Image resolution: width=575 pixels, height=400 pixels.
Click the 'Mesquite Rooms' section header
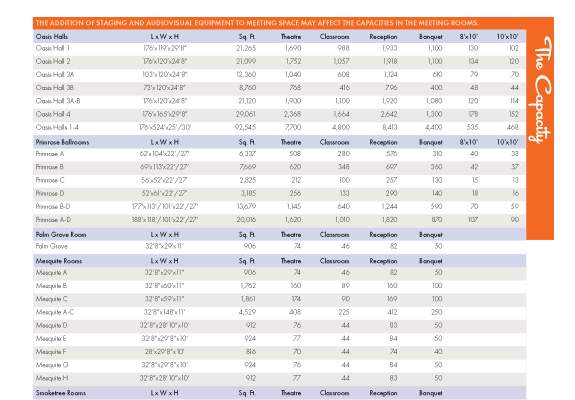tap(59, 261)
